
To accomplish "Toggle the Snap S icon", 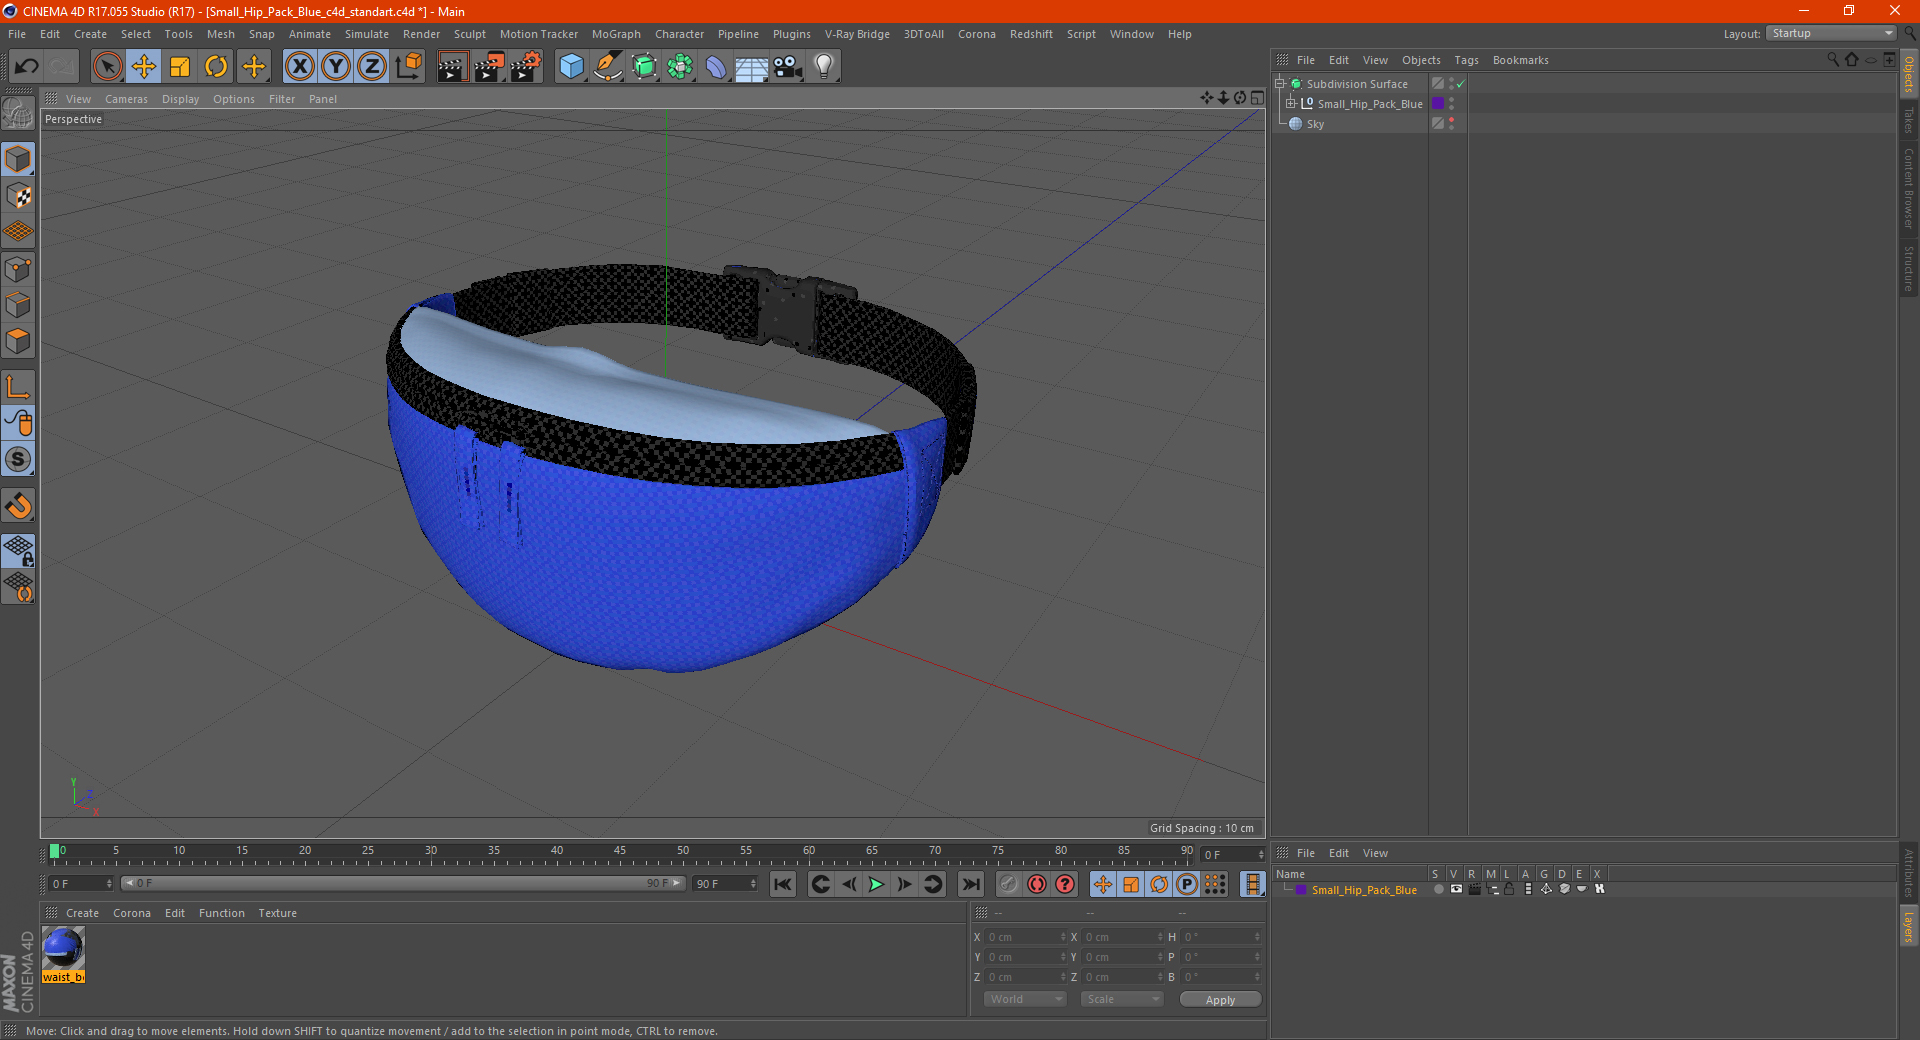I will [x=18, y=460].
